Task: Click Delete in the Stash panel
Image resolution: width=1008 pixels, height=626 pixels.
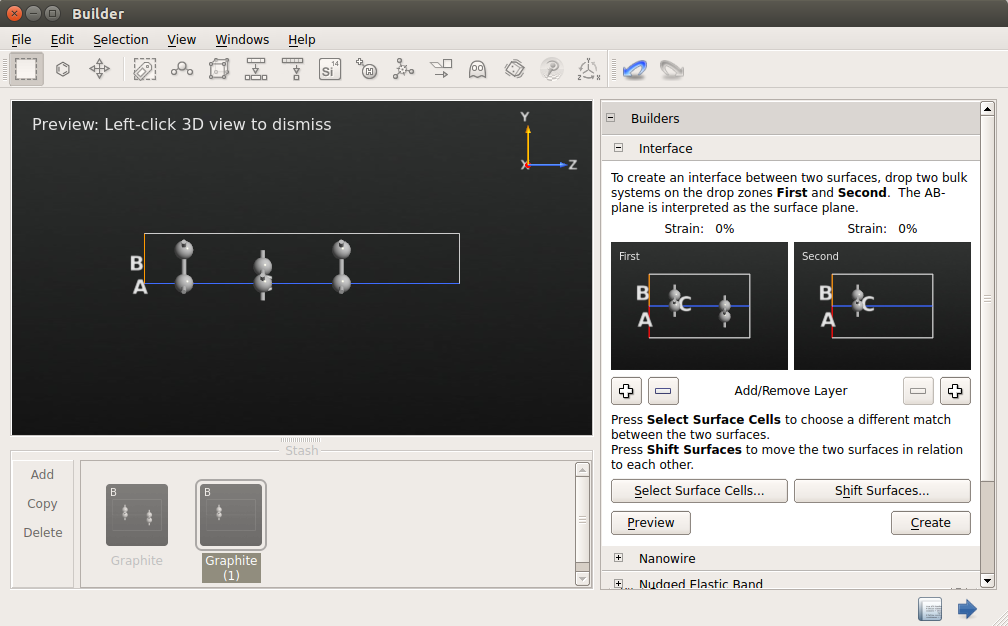Action: click(43, 532)
